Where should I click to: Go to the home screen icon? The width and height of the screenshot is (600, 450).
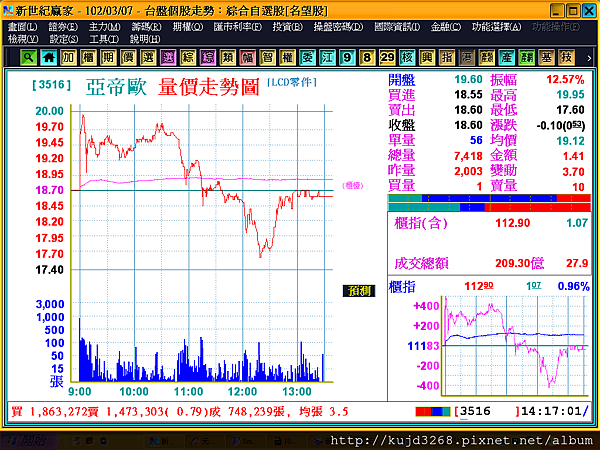coord(49,58)
